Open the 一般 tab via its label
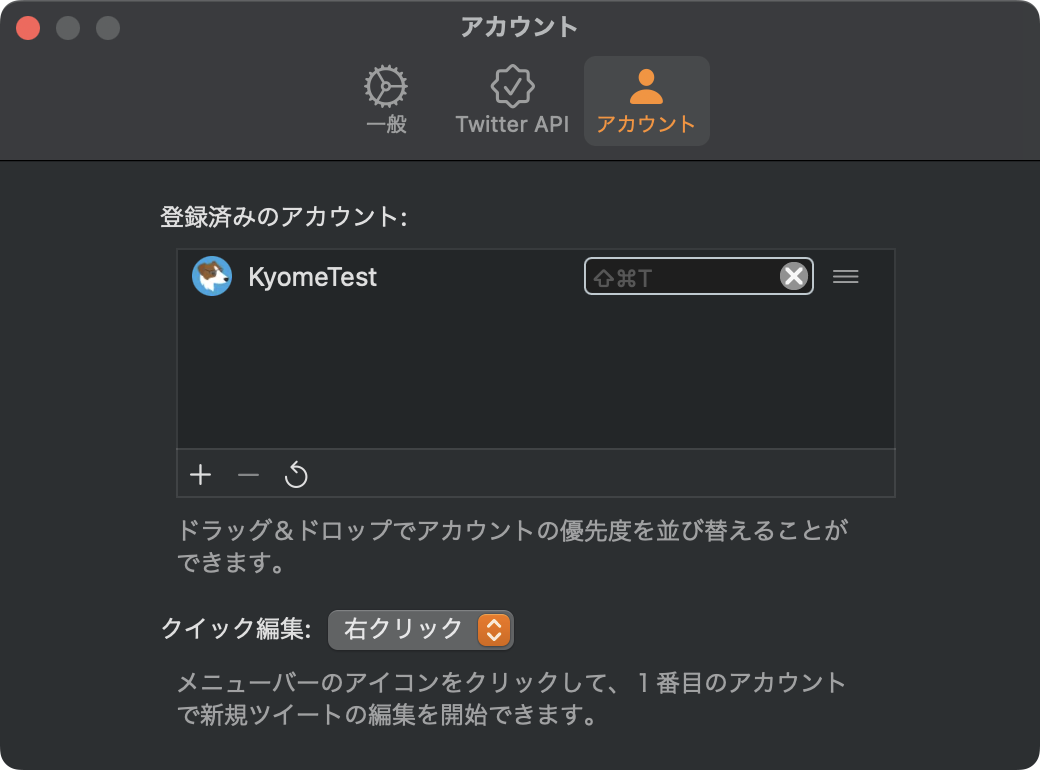Viewport: 1040px width, 770px height. tap(386, 124)
